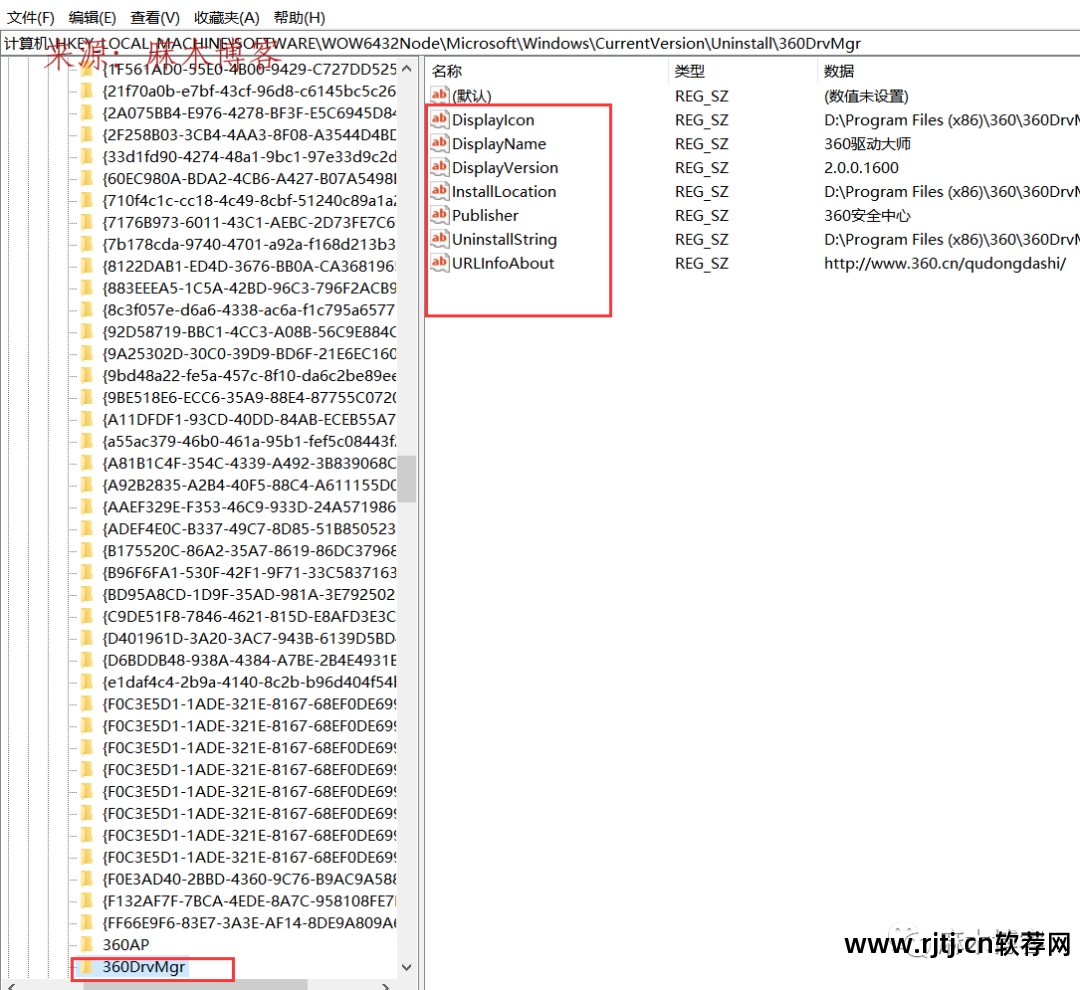Open the 文件(F) menu
Screen dimensions: 1080x990
click(30, 17)
